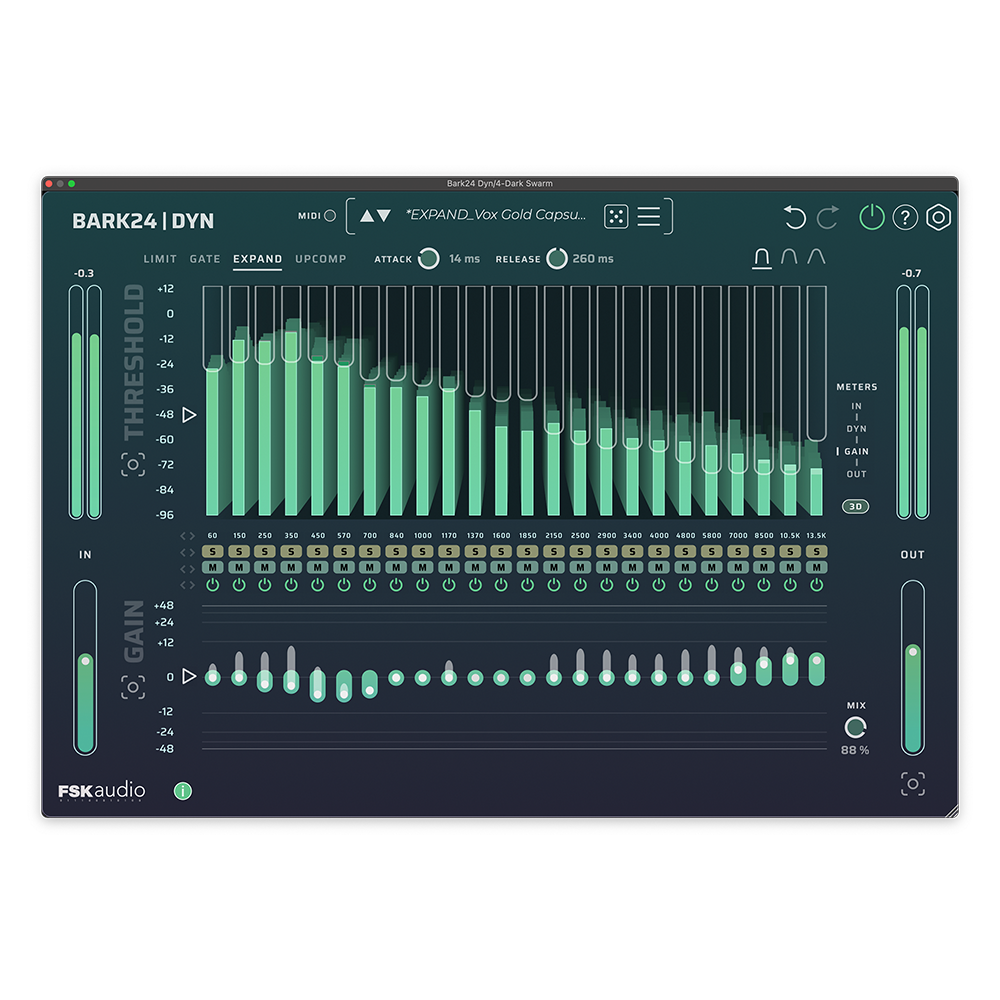The height and width of the screenshot is (1000, 1000).
Task: Click the randomize dice icon
Action: pyautogui.click(x=616, y=217)
